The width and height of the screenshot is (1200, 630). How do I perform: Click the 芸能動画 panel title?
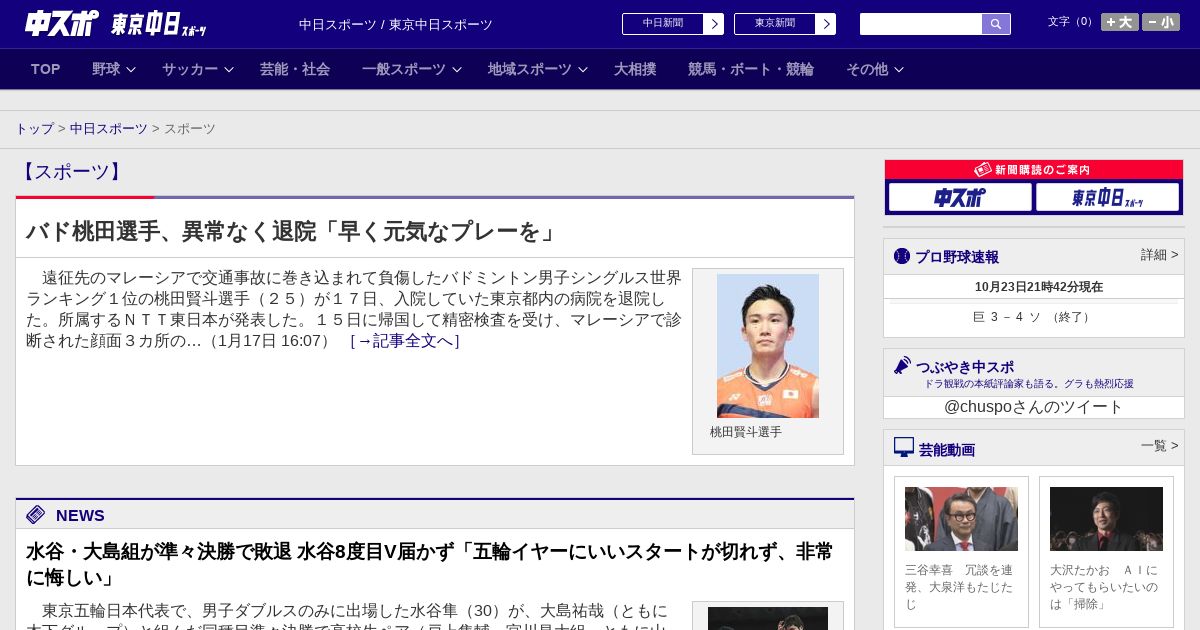(x=947, y=450)
